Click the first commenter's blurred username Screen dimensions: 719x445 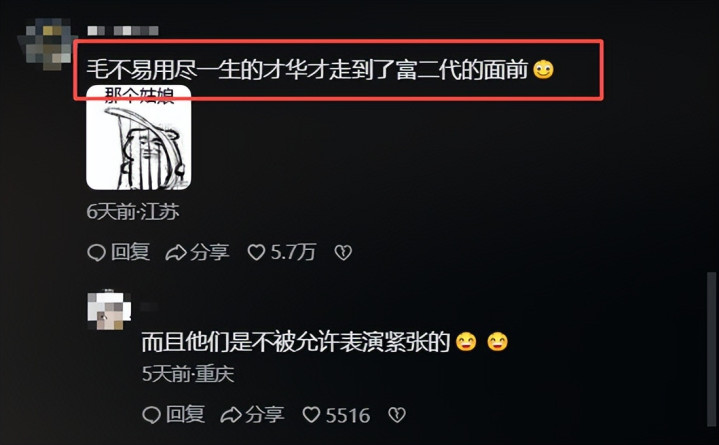point(123,31)
